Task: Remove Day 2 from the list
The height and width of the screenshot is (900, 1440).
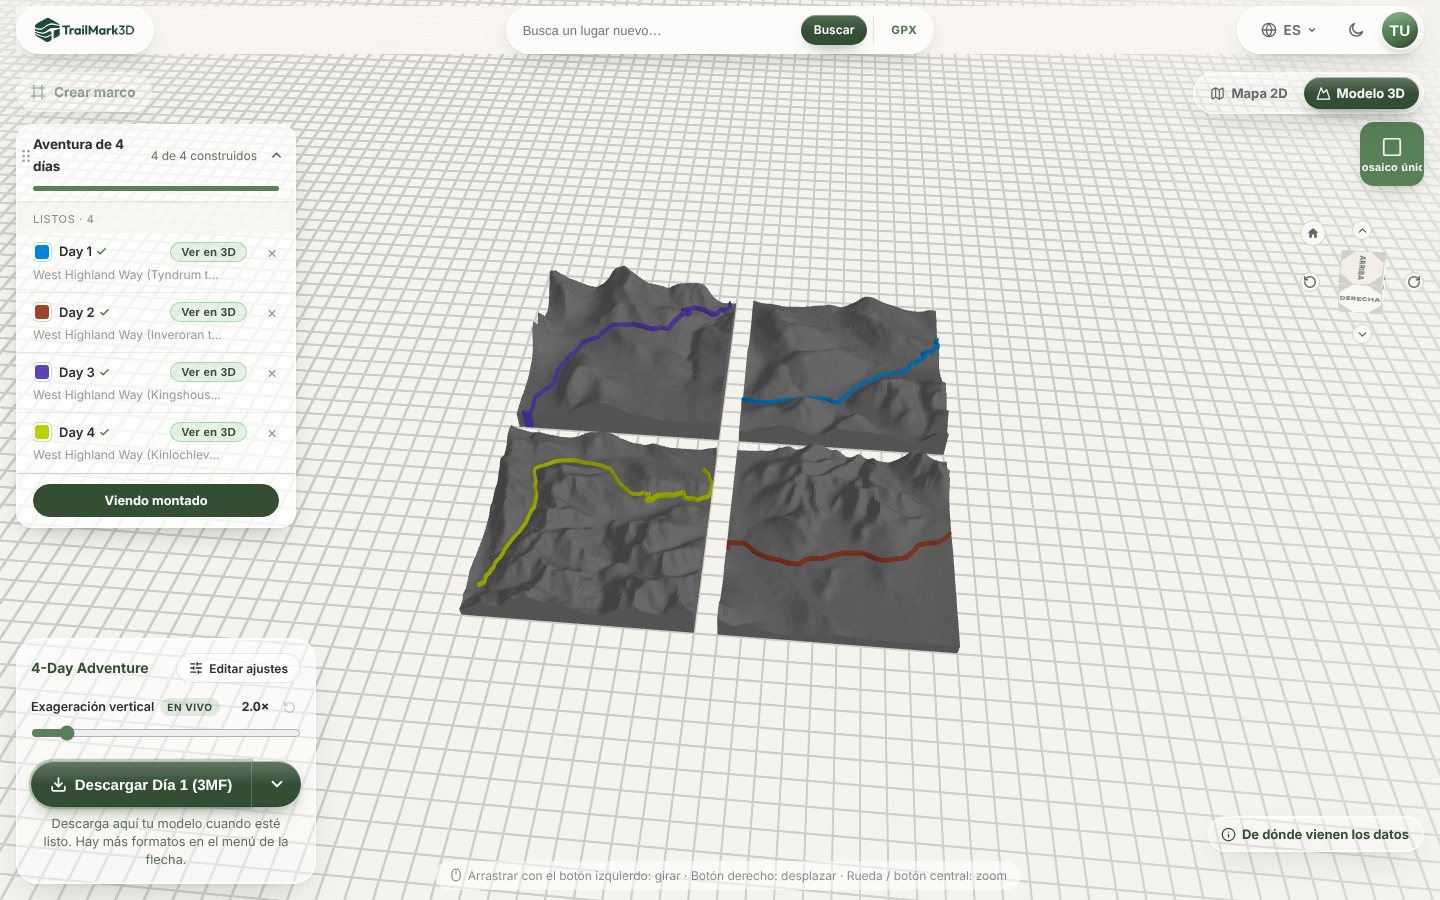Action: tap(272, 313)
